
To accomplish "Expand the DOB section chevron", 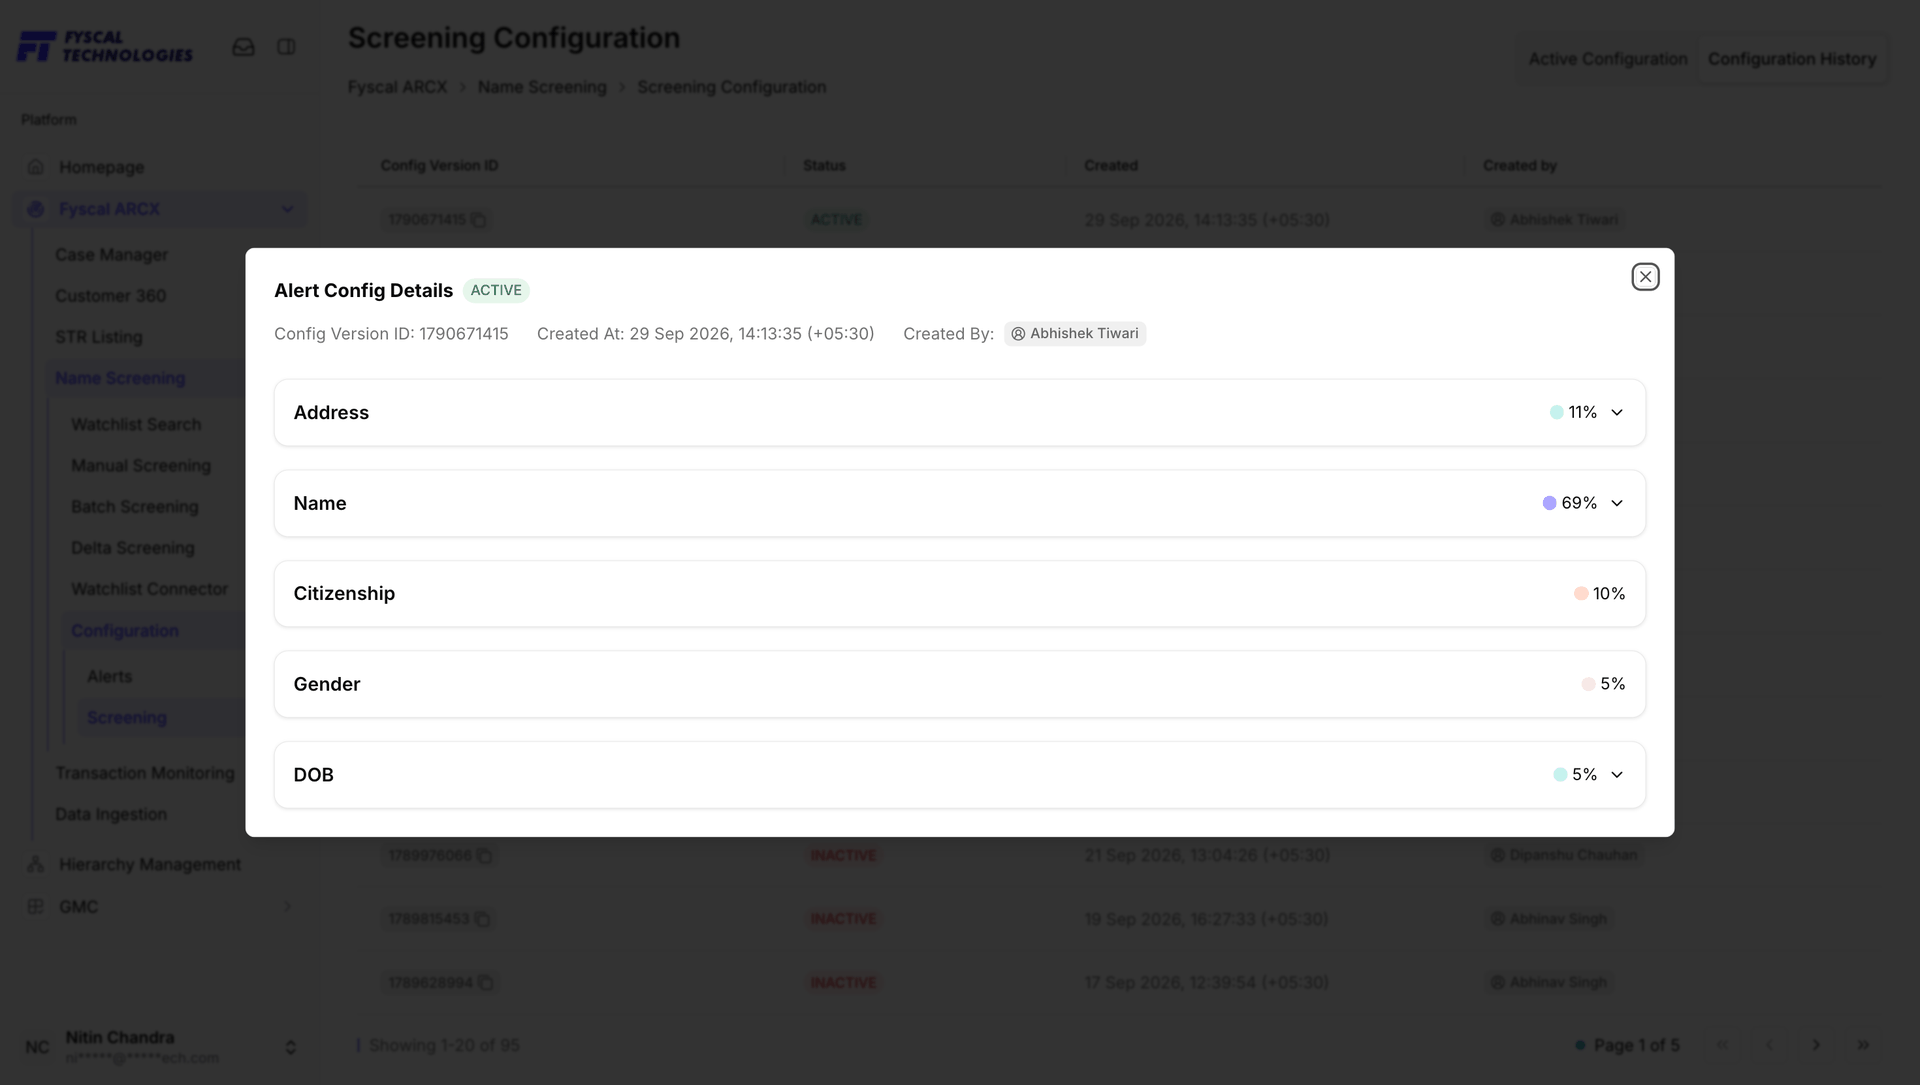I will click(1617, 775).
